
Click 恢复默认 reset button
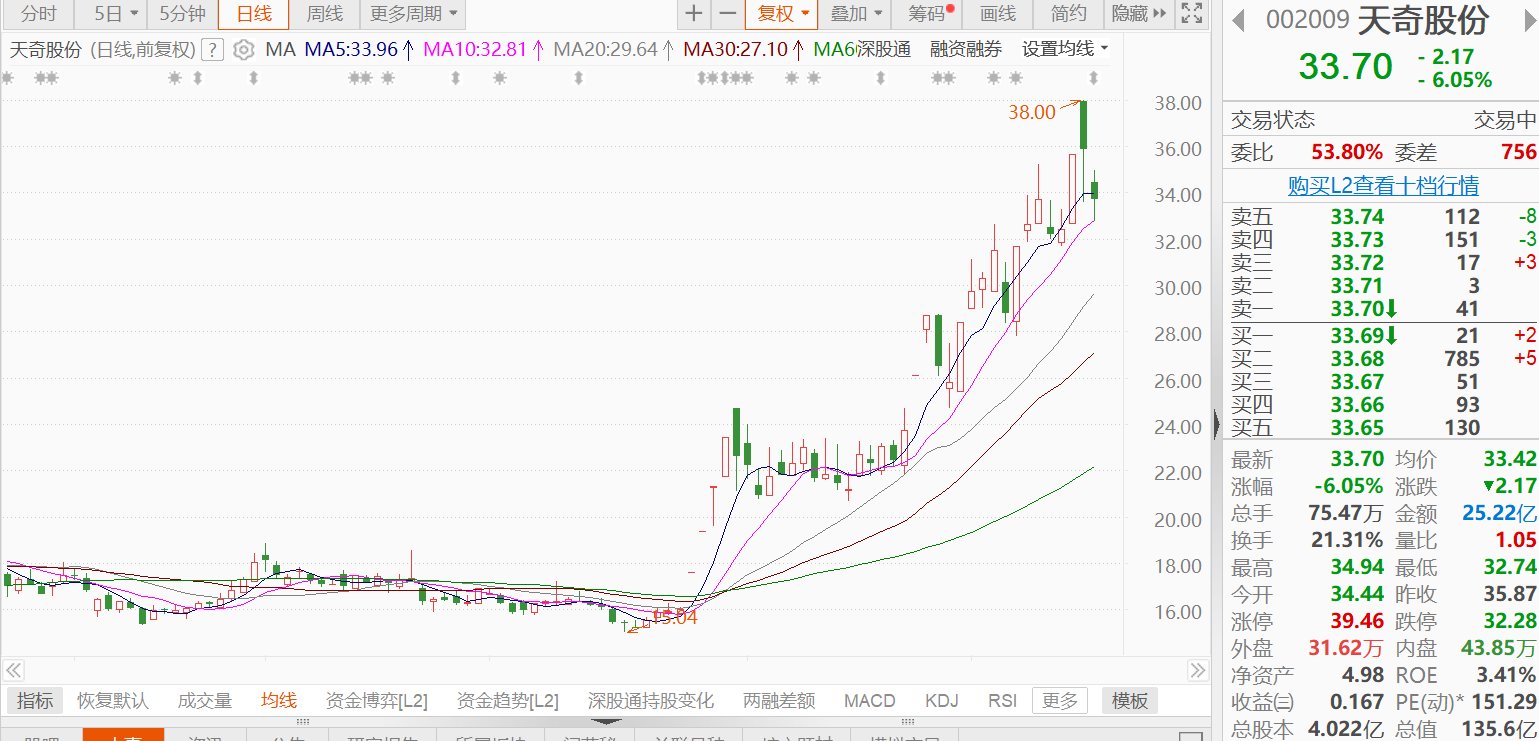click(112, 700)
